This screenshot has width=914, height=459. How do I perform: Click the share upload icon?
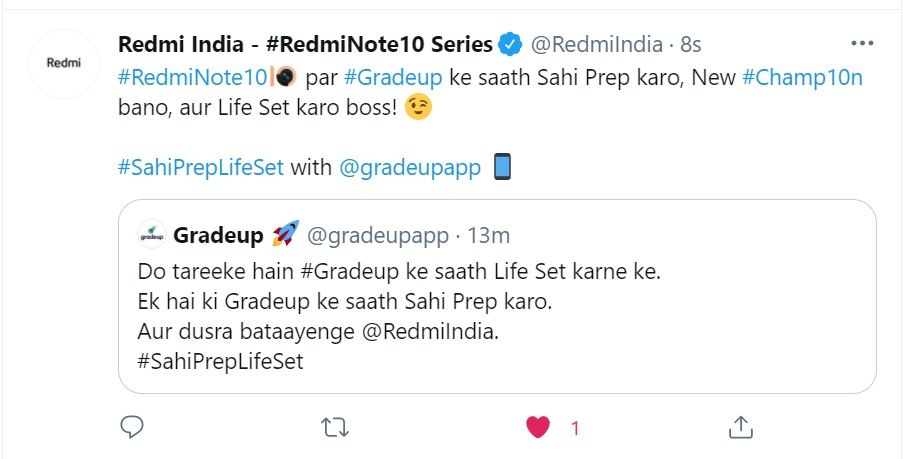tap(740, 428)
